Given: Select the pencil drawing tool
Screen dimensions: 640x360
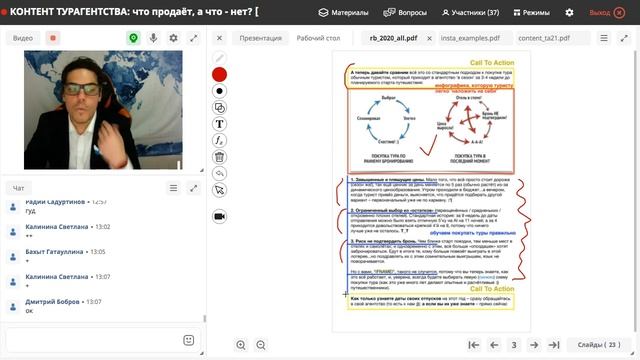Looking at the screenshot, I should pyautogui.click(x=219, y=58).
